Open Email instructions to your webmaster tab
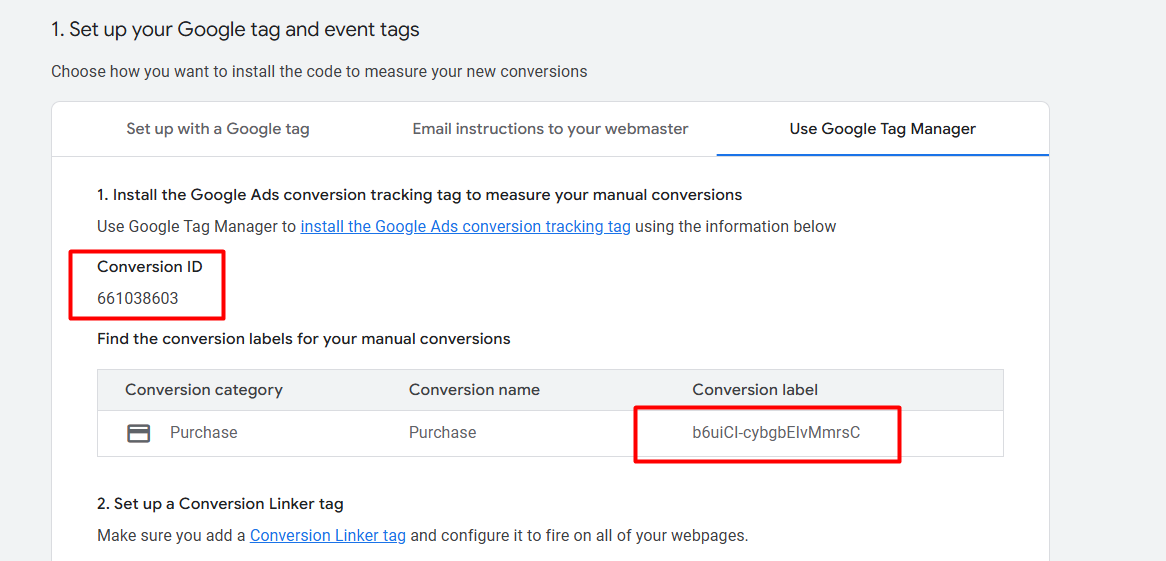 click(550, 129)
